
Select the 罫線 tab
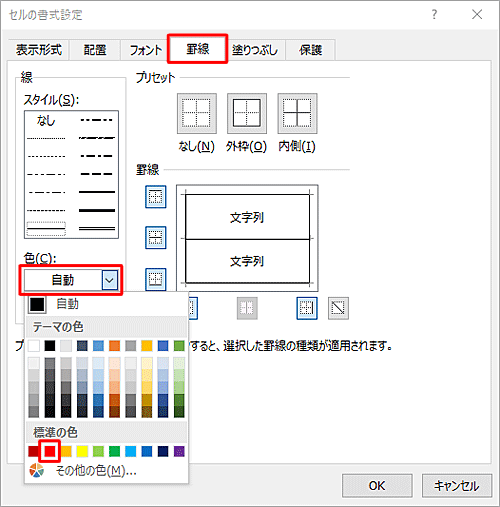tap(198, 49)
